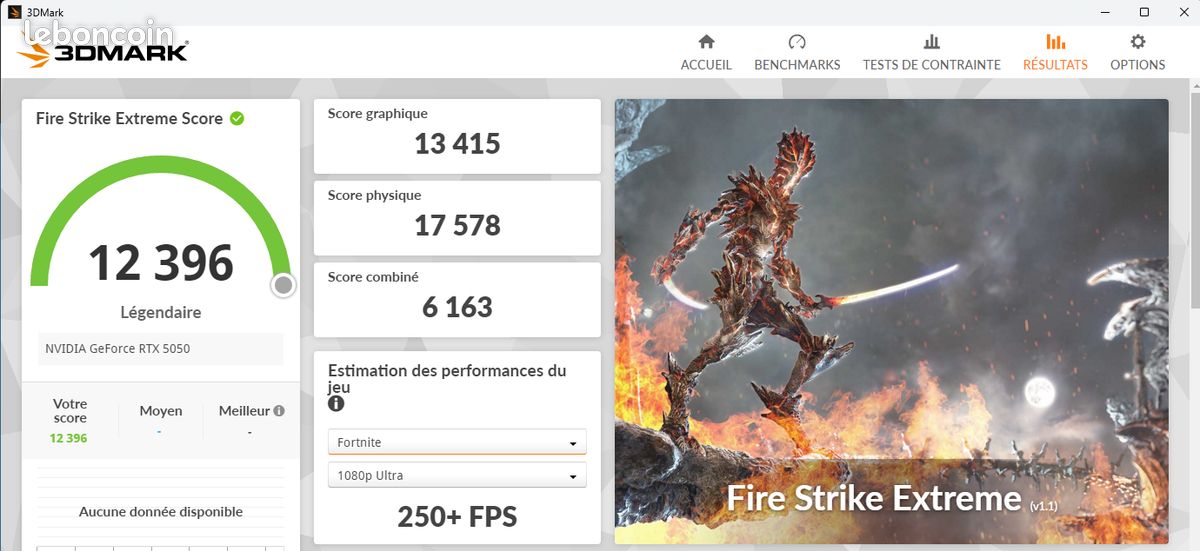Click info icon under Estimation des performances
Image resolution: width=1200 pixels, height=551 pixels.
[x=336, y=404]
